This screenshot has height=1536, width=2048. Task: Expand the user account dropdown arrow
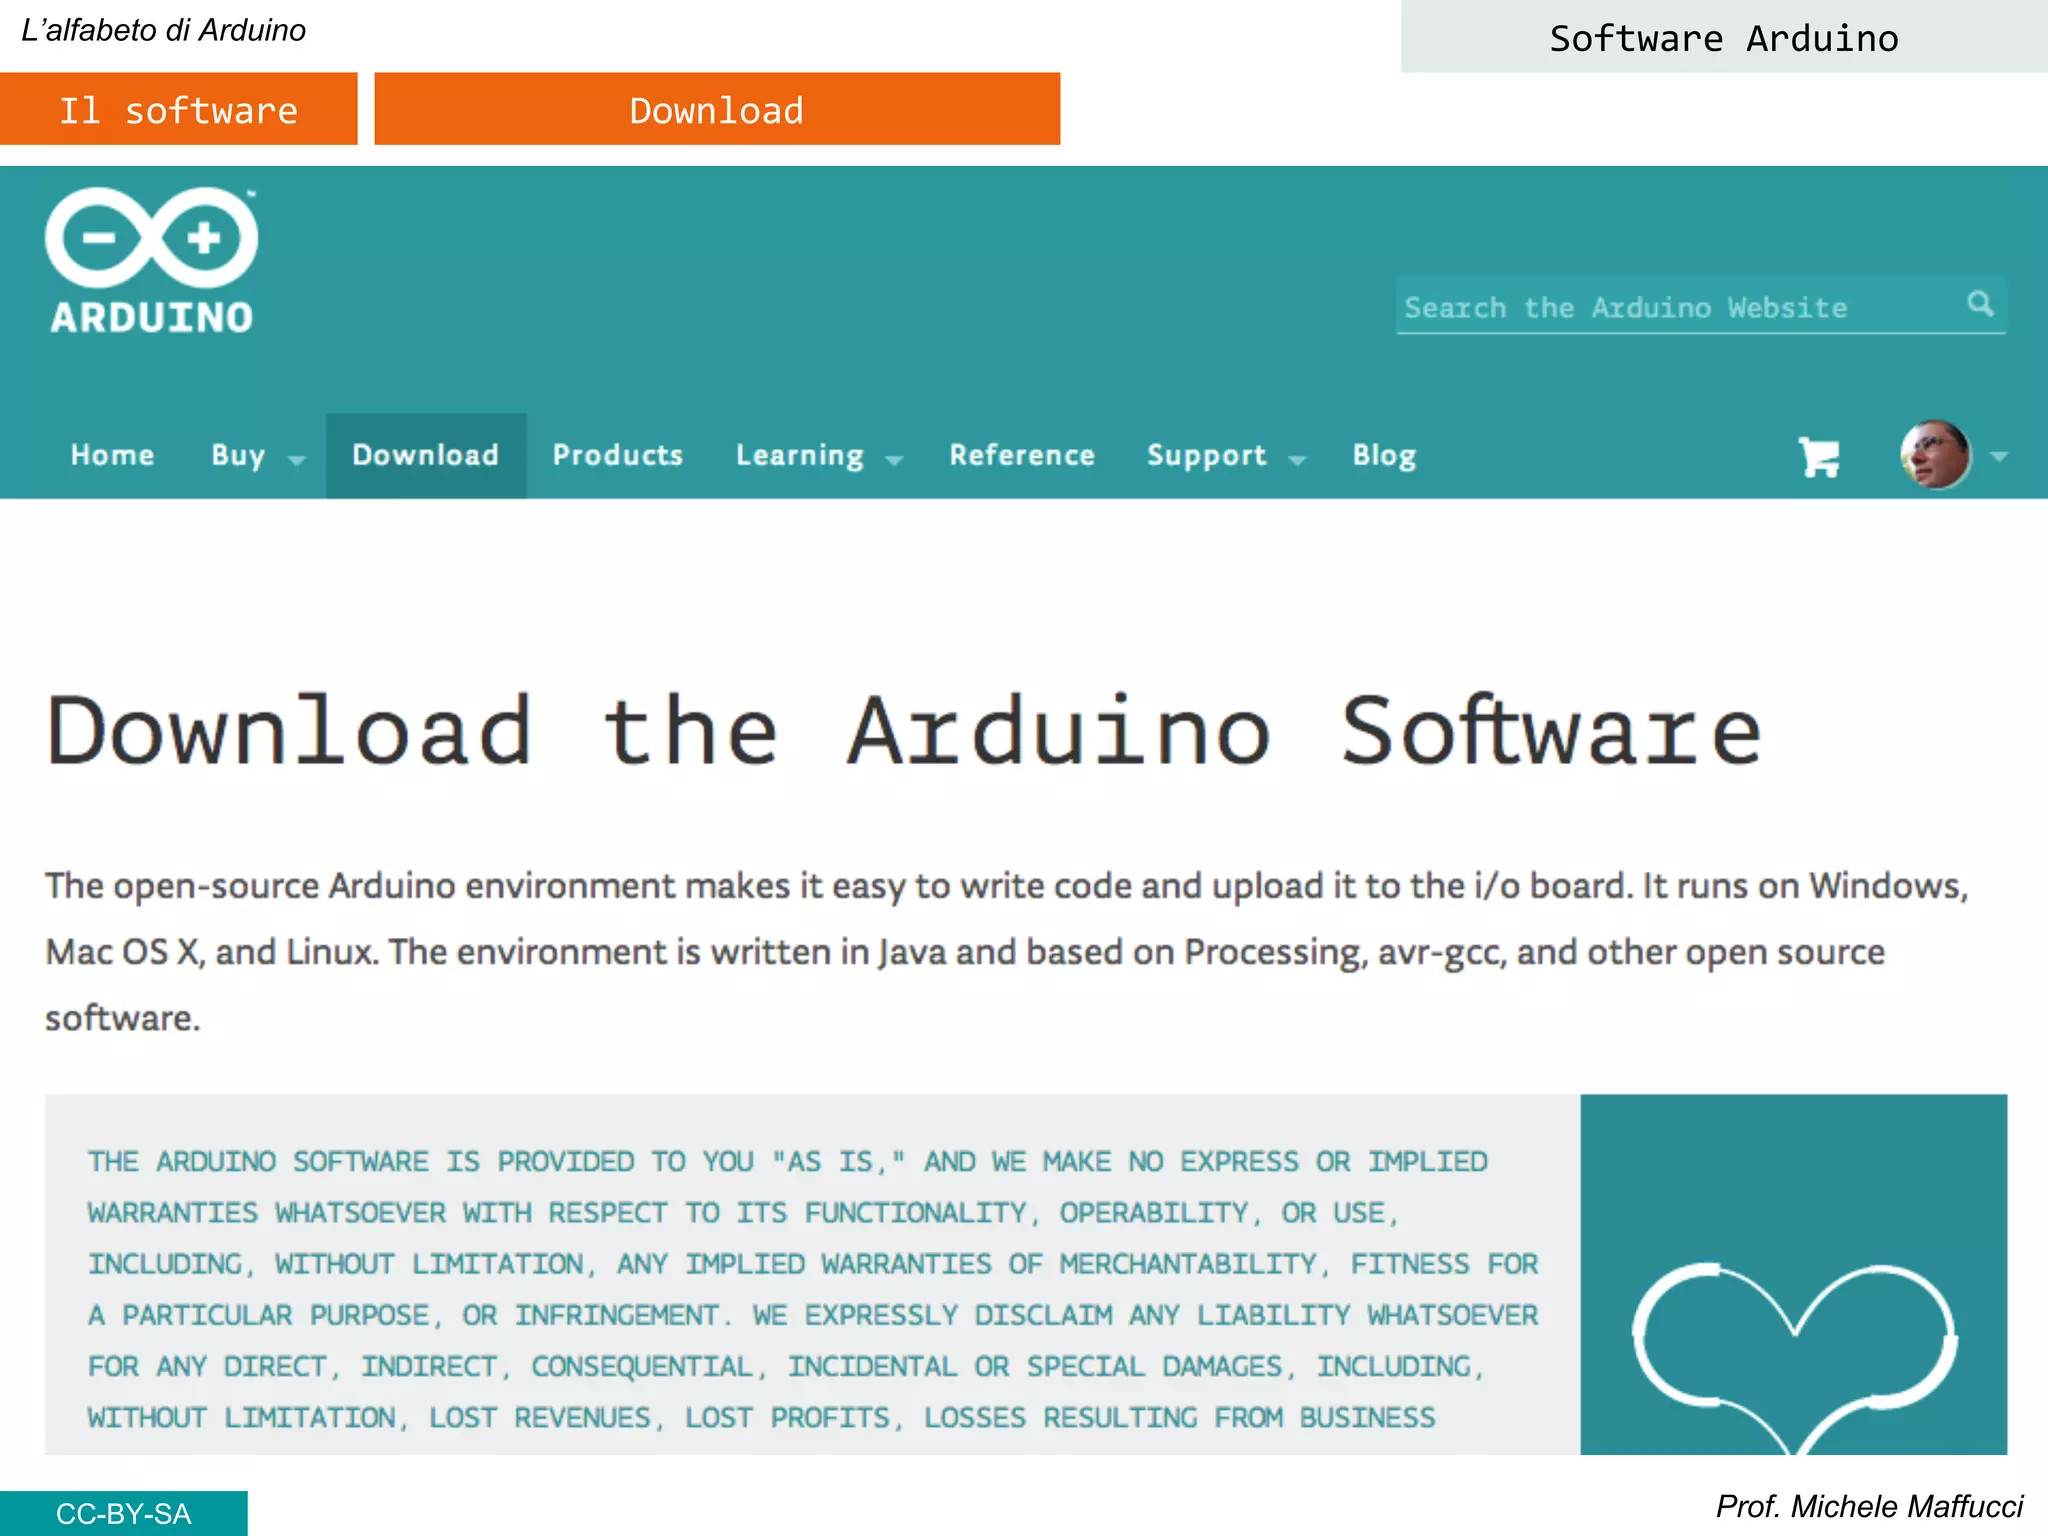(x=1999, y=456)
